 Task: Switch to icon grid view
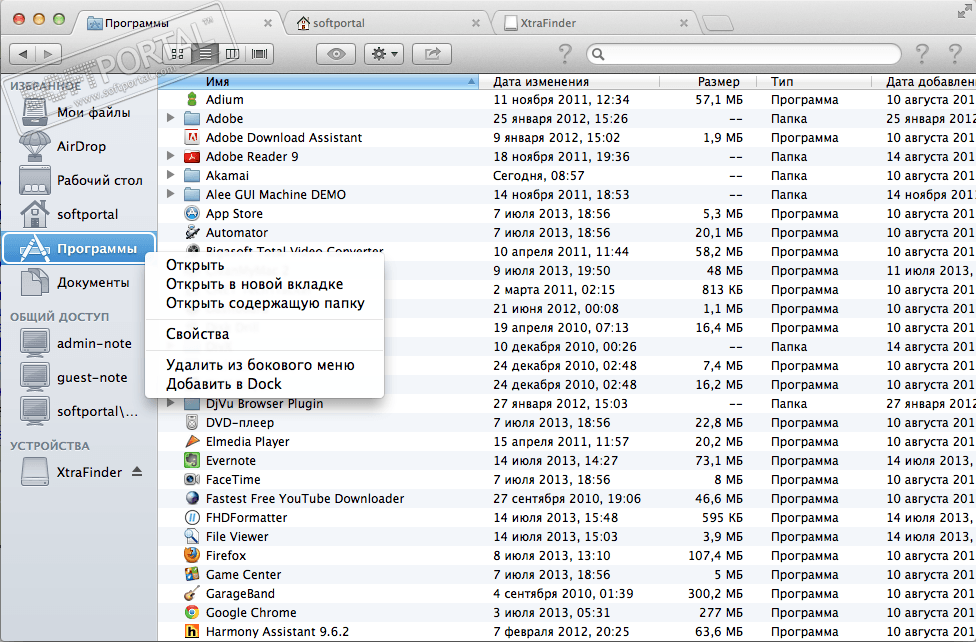(x=177, y=54)
